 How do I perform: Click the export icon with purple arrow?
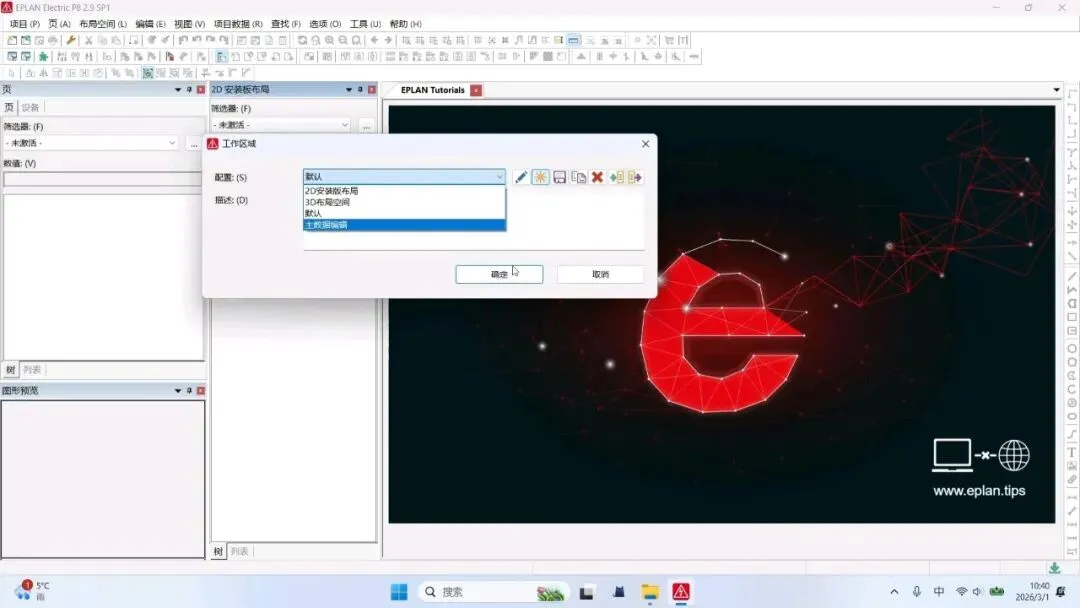pyautogui.click(x=635, y=178)
